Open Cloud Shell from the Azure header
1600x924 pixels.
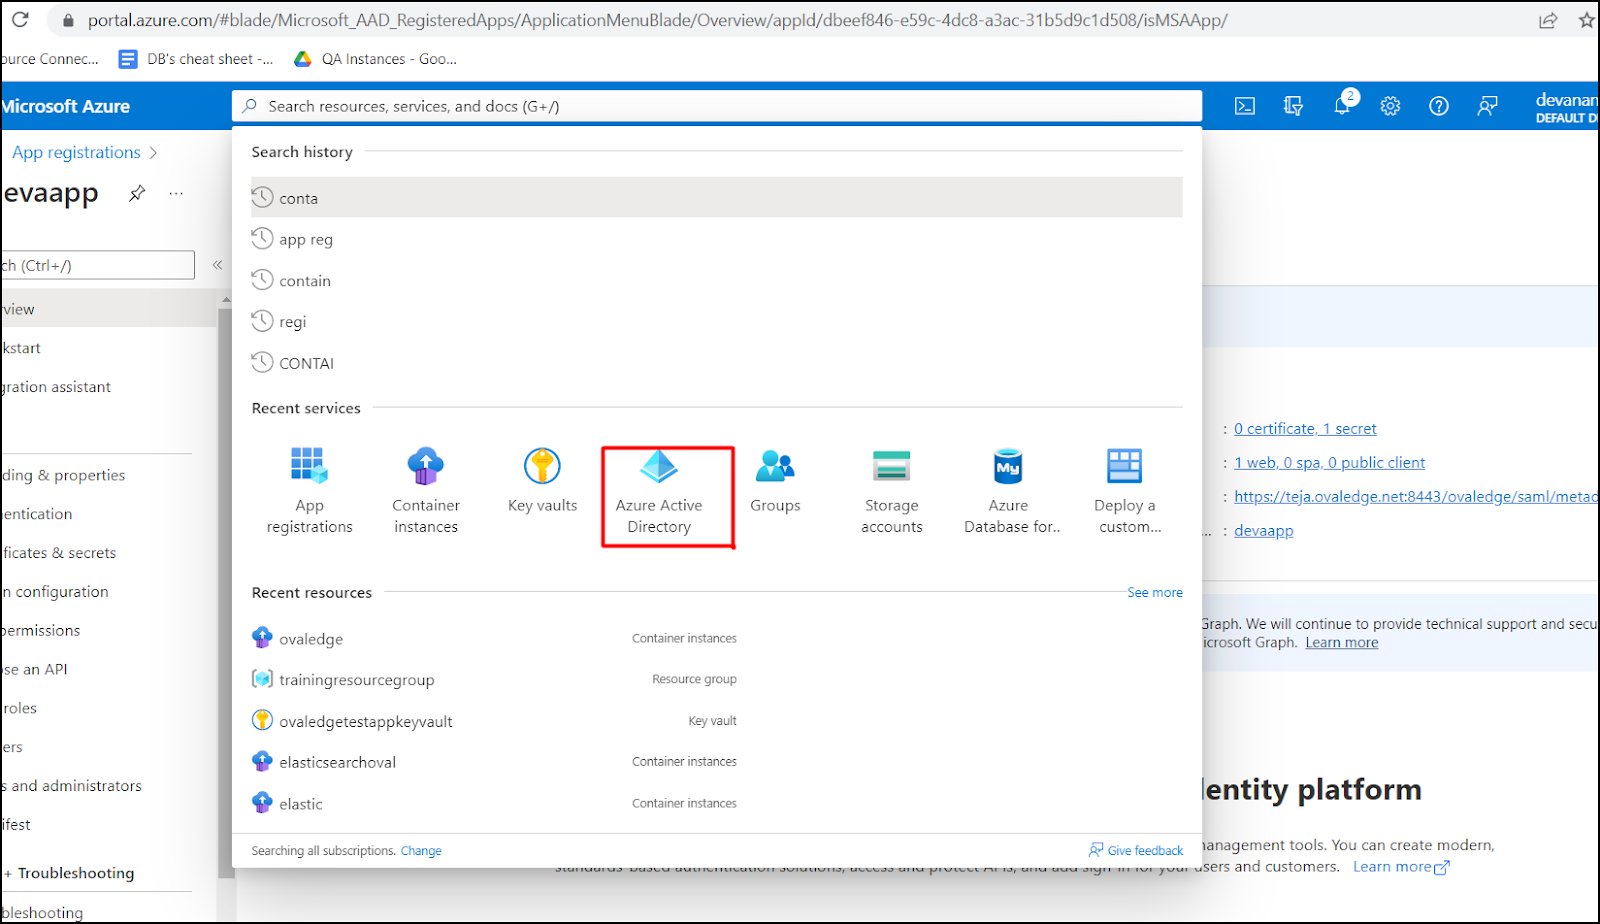pos(1245,106)
